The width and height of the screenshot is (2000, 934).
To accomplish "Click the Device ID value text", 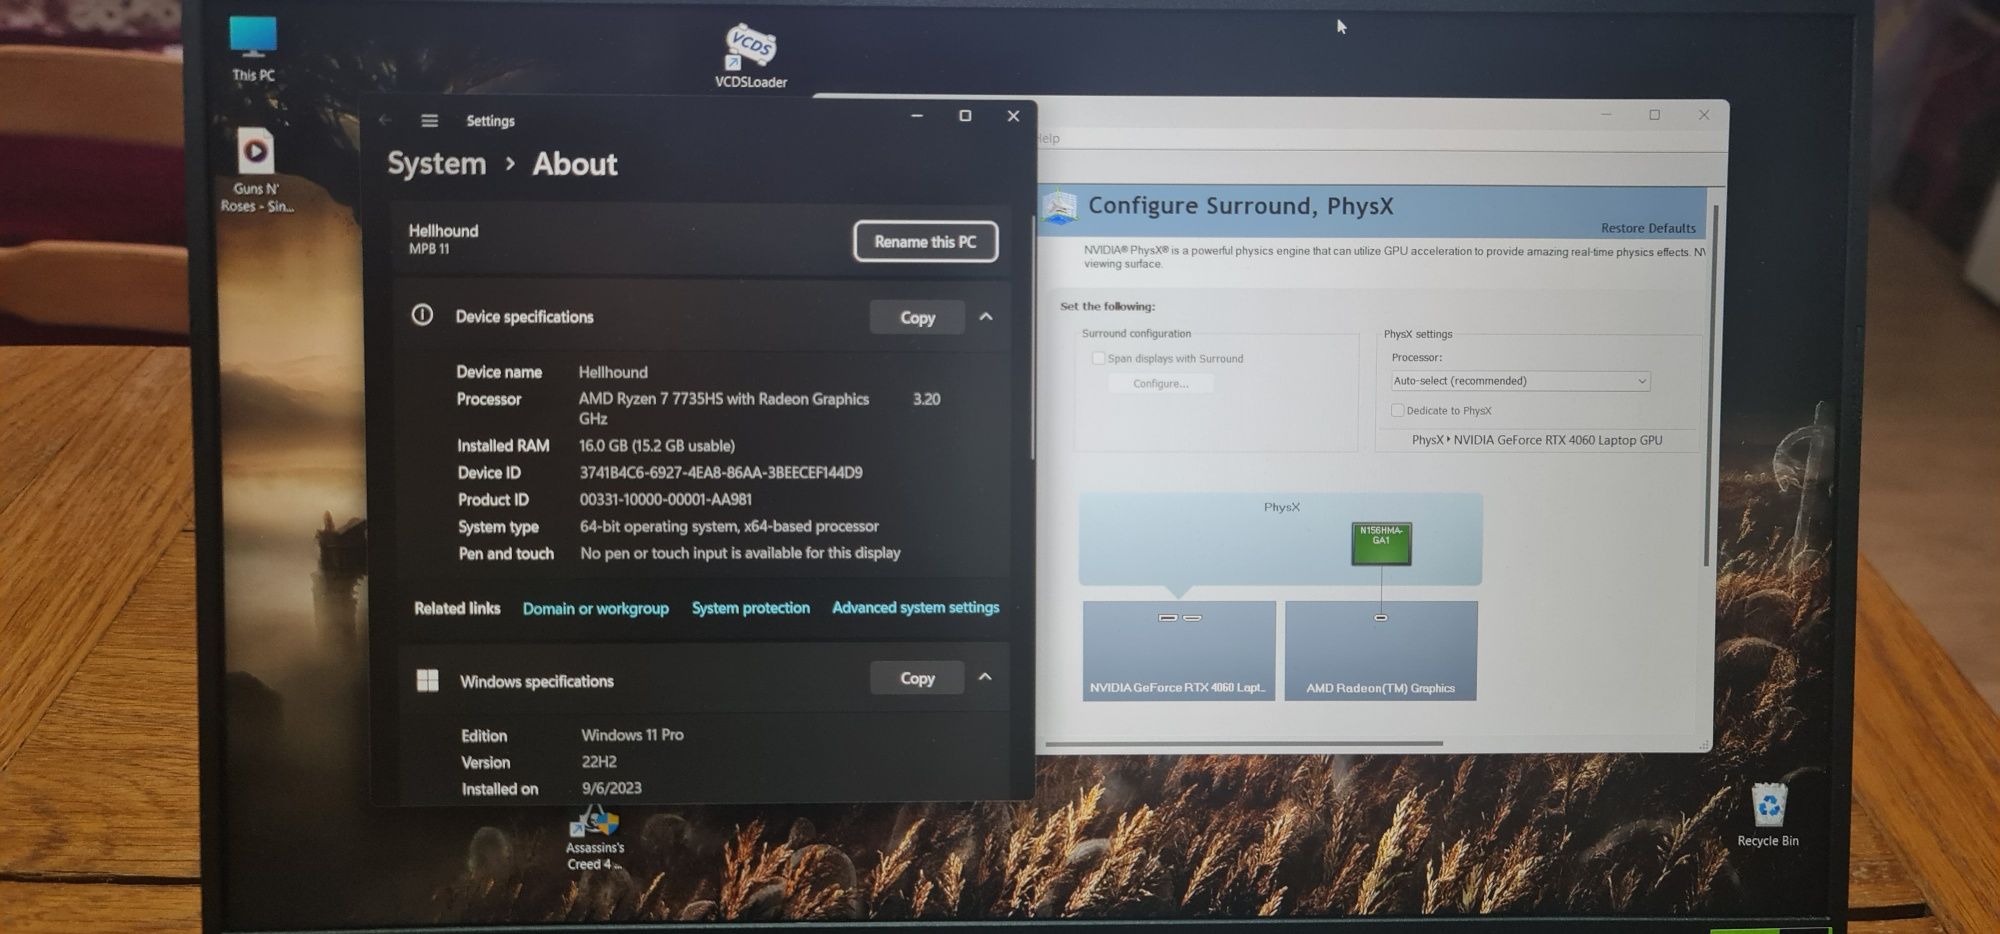I will coord(720,472).
